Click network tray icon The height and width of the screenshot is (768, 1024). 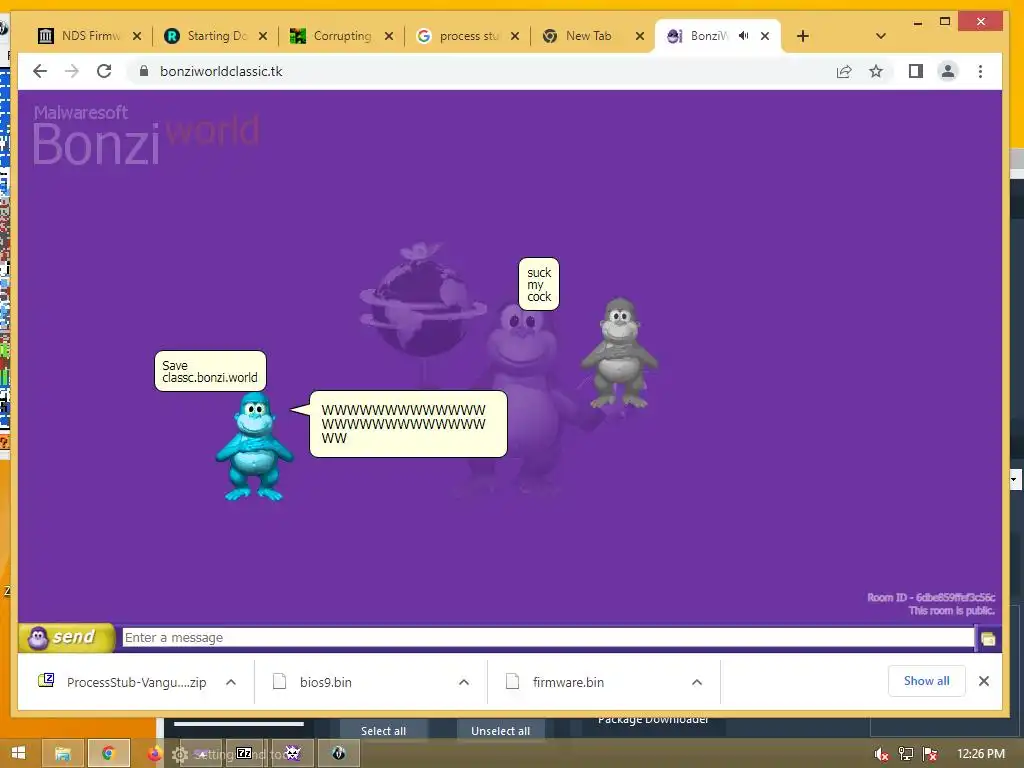point(906,754)
